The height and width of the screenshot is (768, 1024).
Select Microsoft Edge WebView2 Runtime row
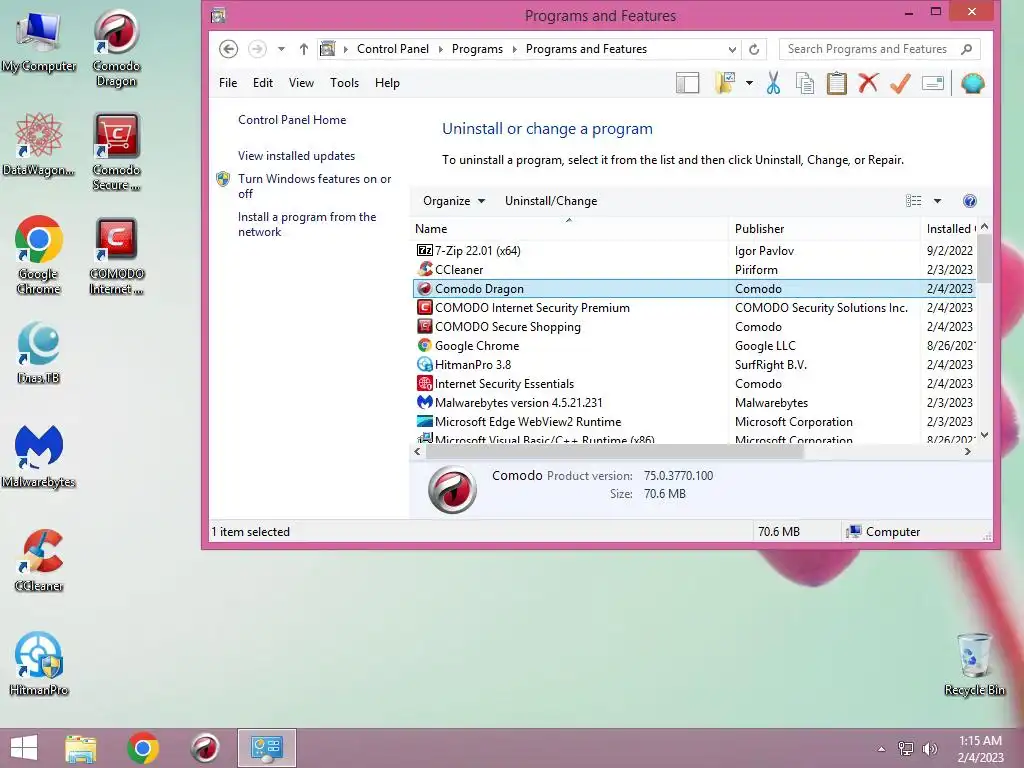click(x=694, y=421)
